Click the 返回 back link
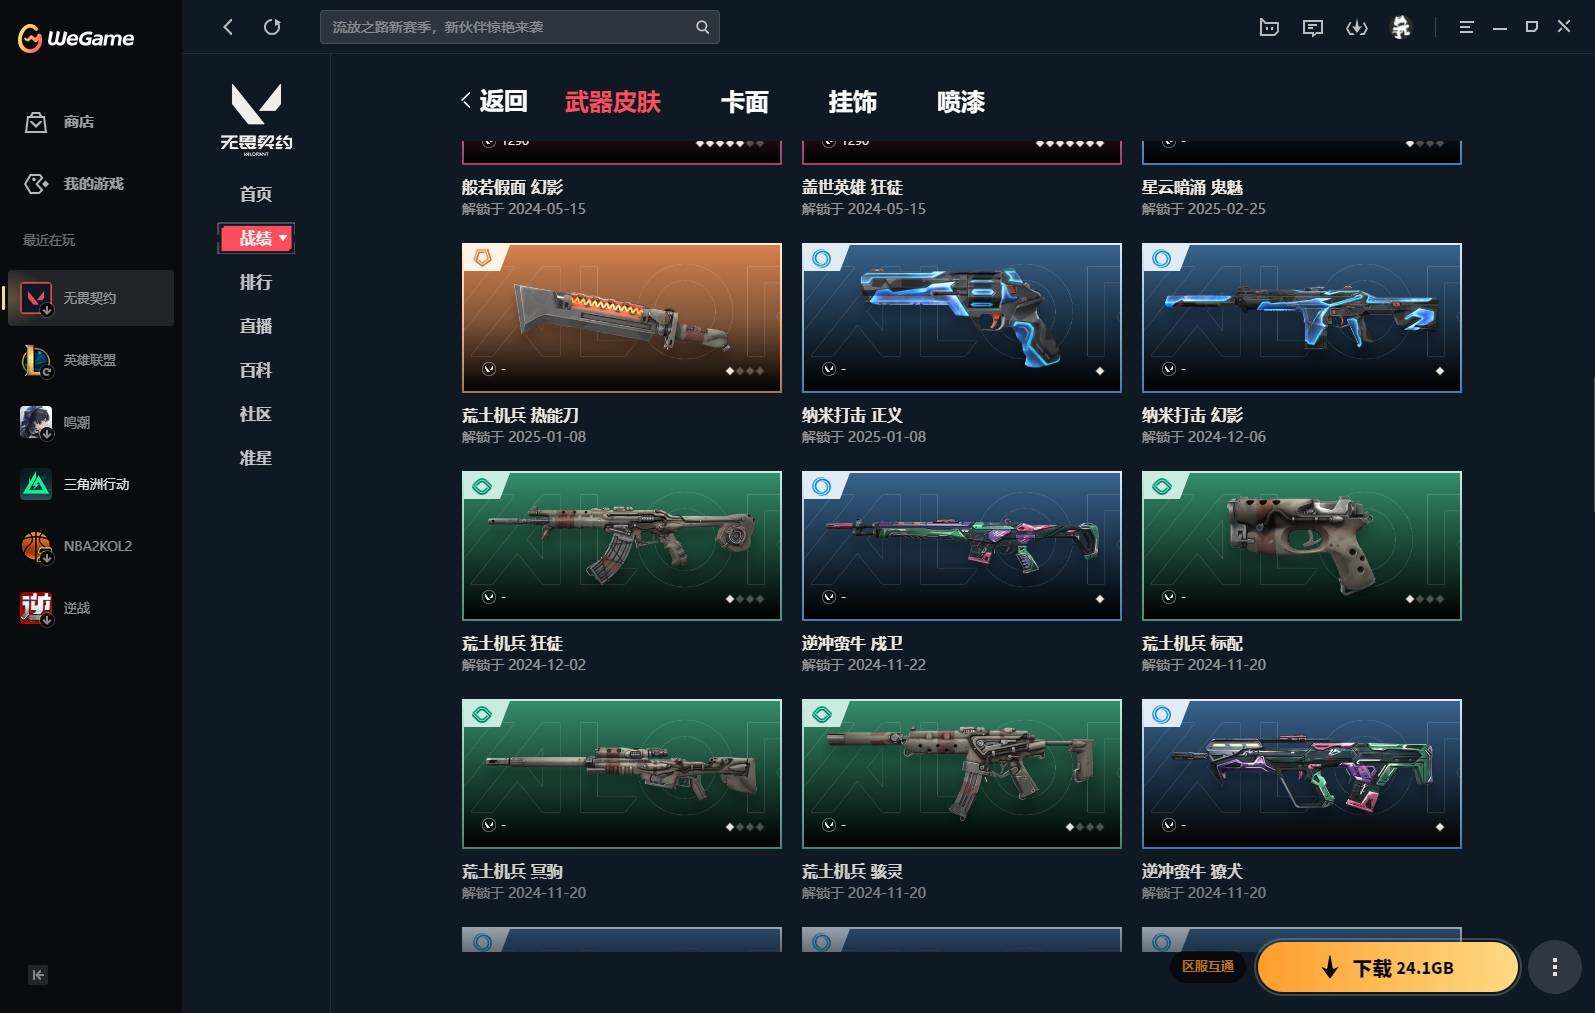This screenshot has width=1595, height=1013. [494, 101]
